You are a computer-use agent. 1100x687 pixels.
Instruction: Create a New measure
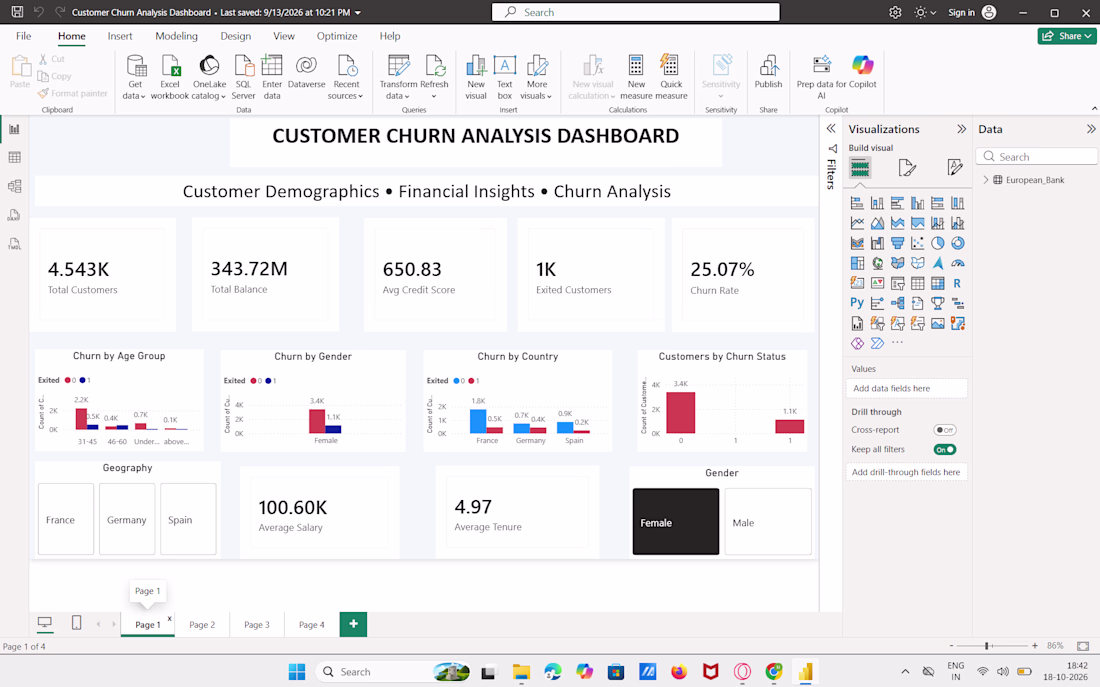(x=636, y=77)
